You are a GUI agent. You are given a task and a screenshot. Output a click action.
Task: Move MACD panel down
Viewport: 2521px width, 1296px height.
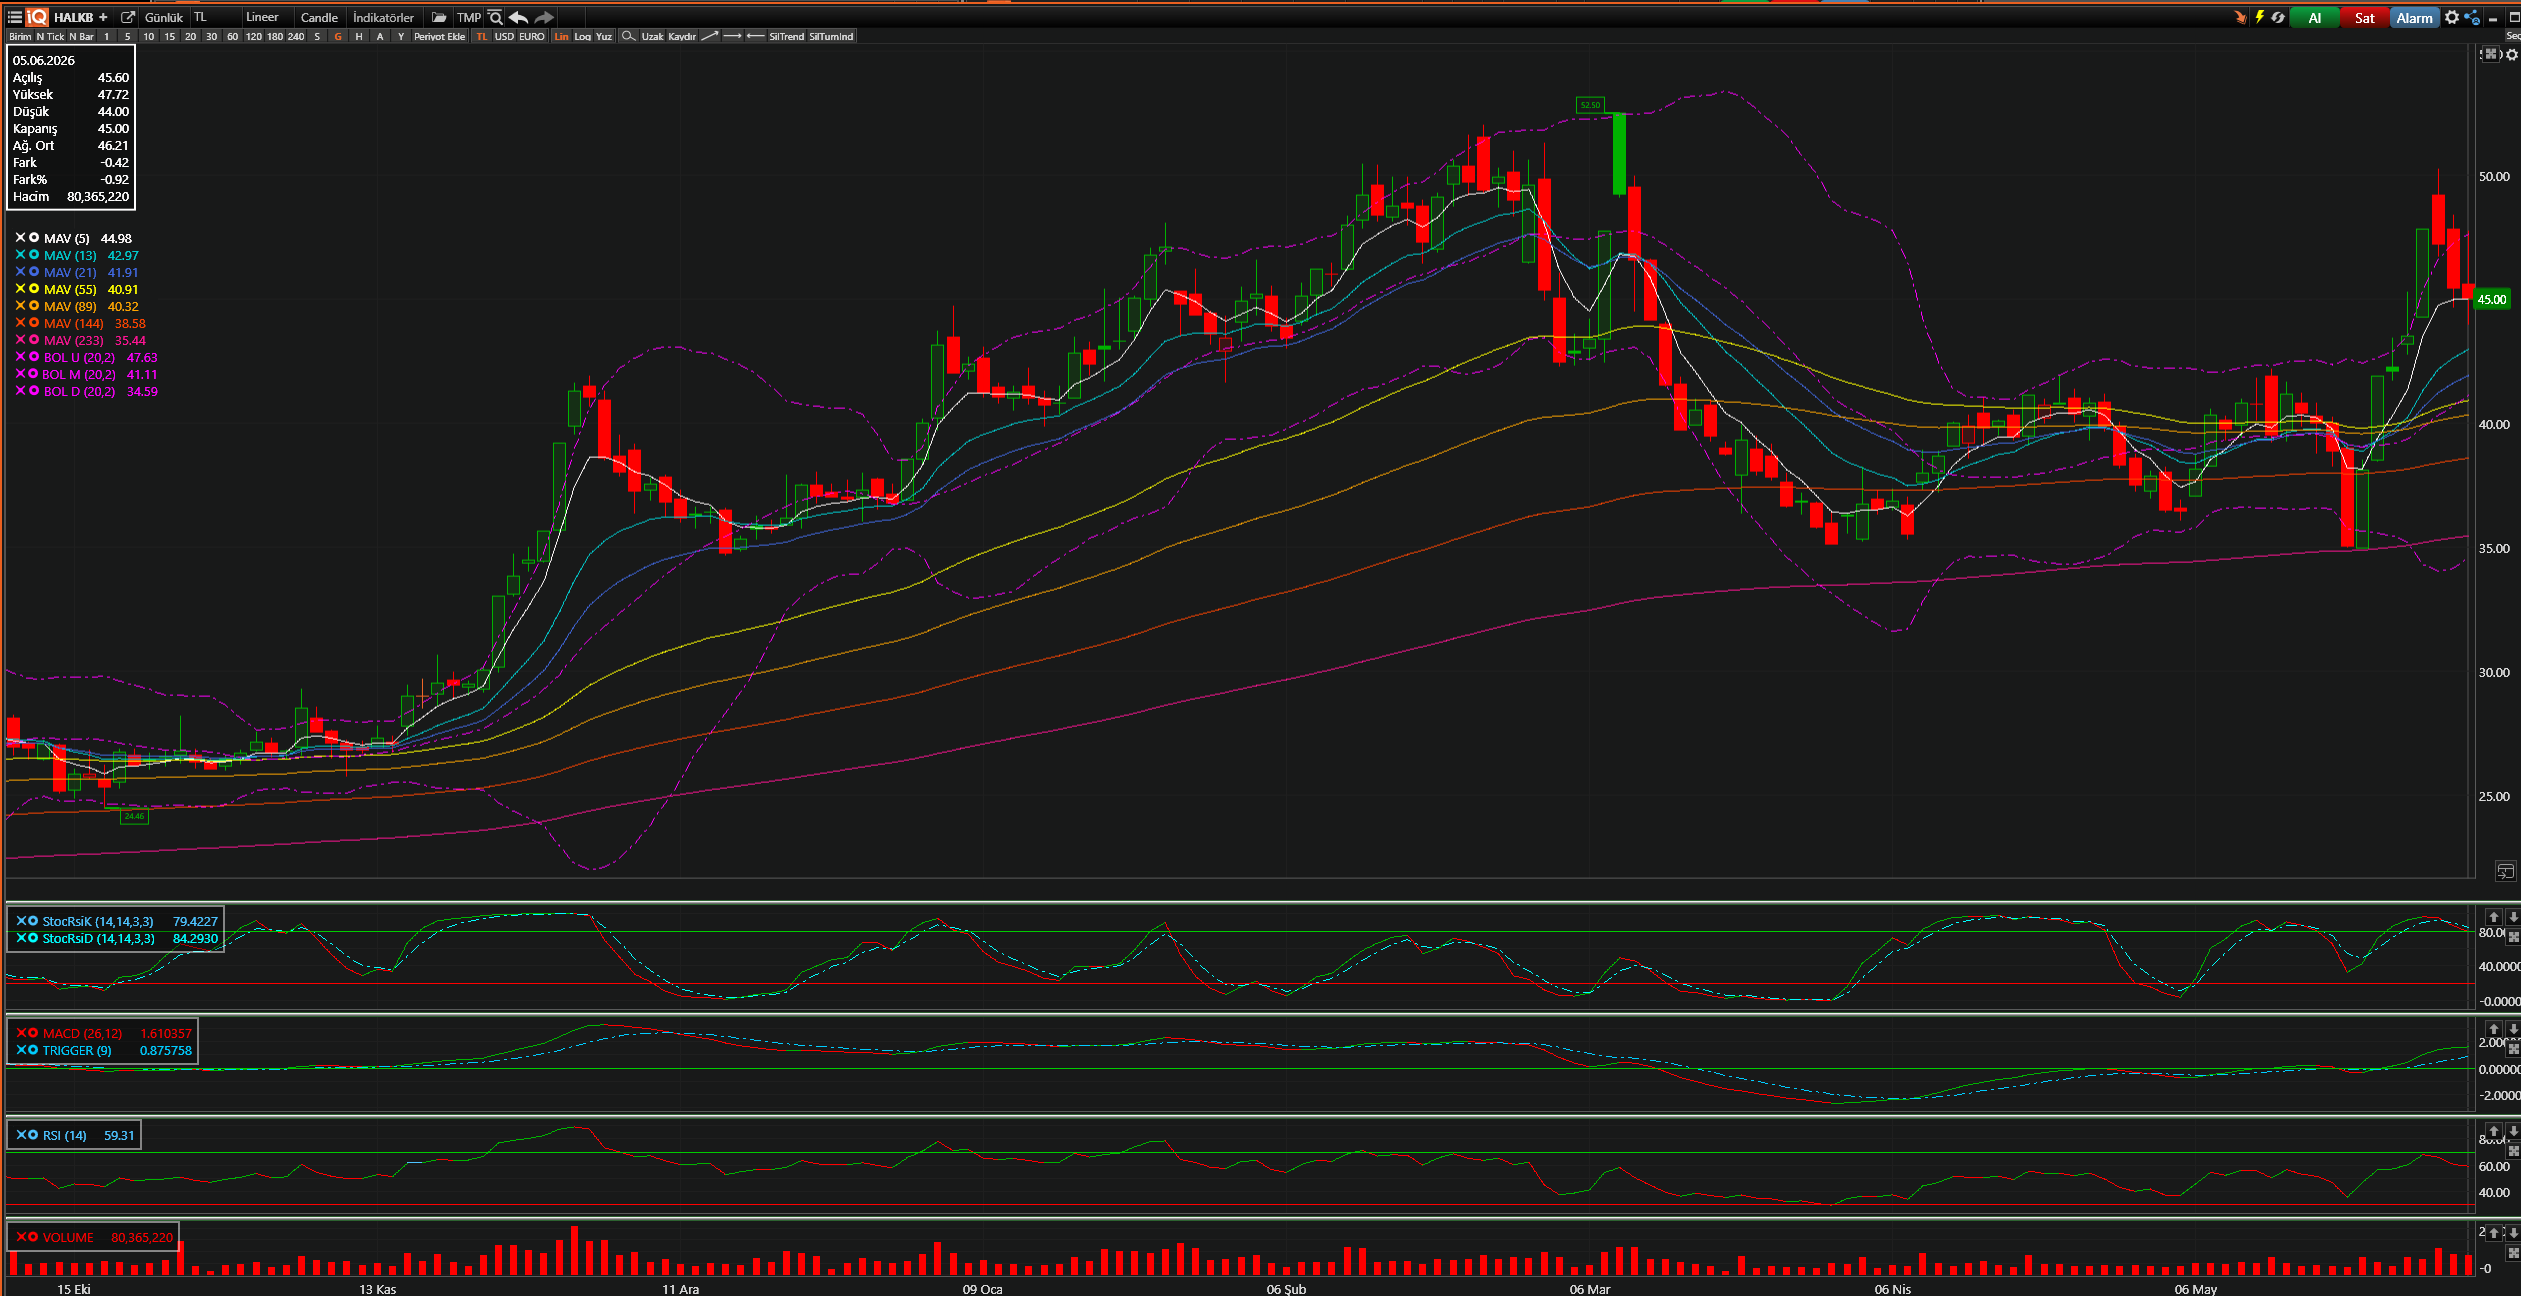click(x=2513, y=1029)
